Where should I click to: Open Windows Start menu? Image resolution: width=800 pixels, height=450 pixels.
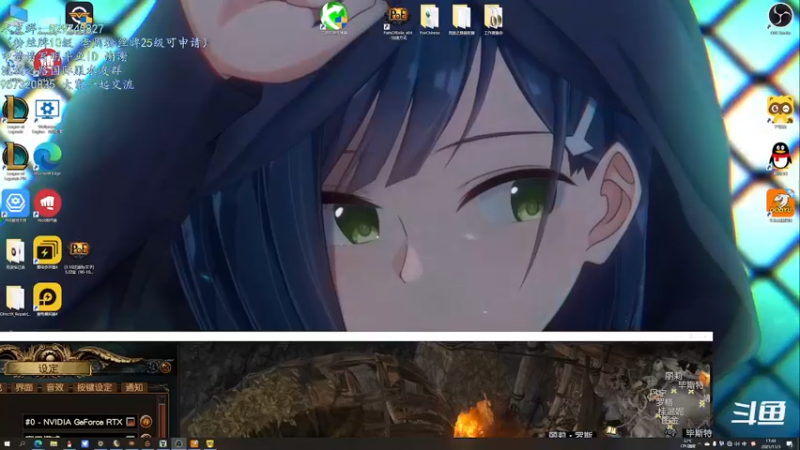pos(7,444)
